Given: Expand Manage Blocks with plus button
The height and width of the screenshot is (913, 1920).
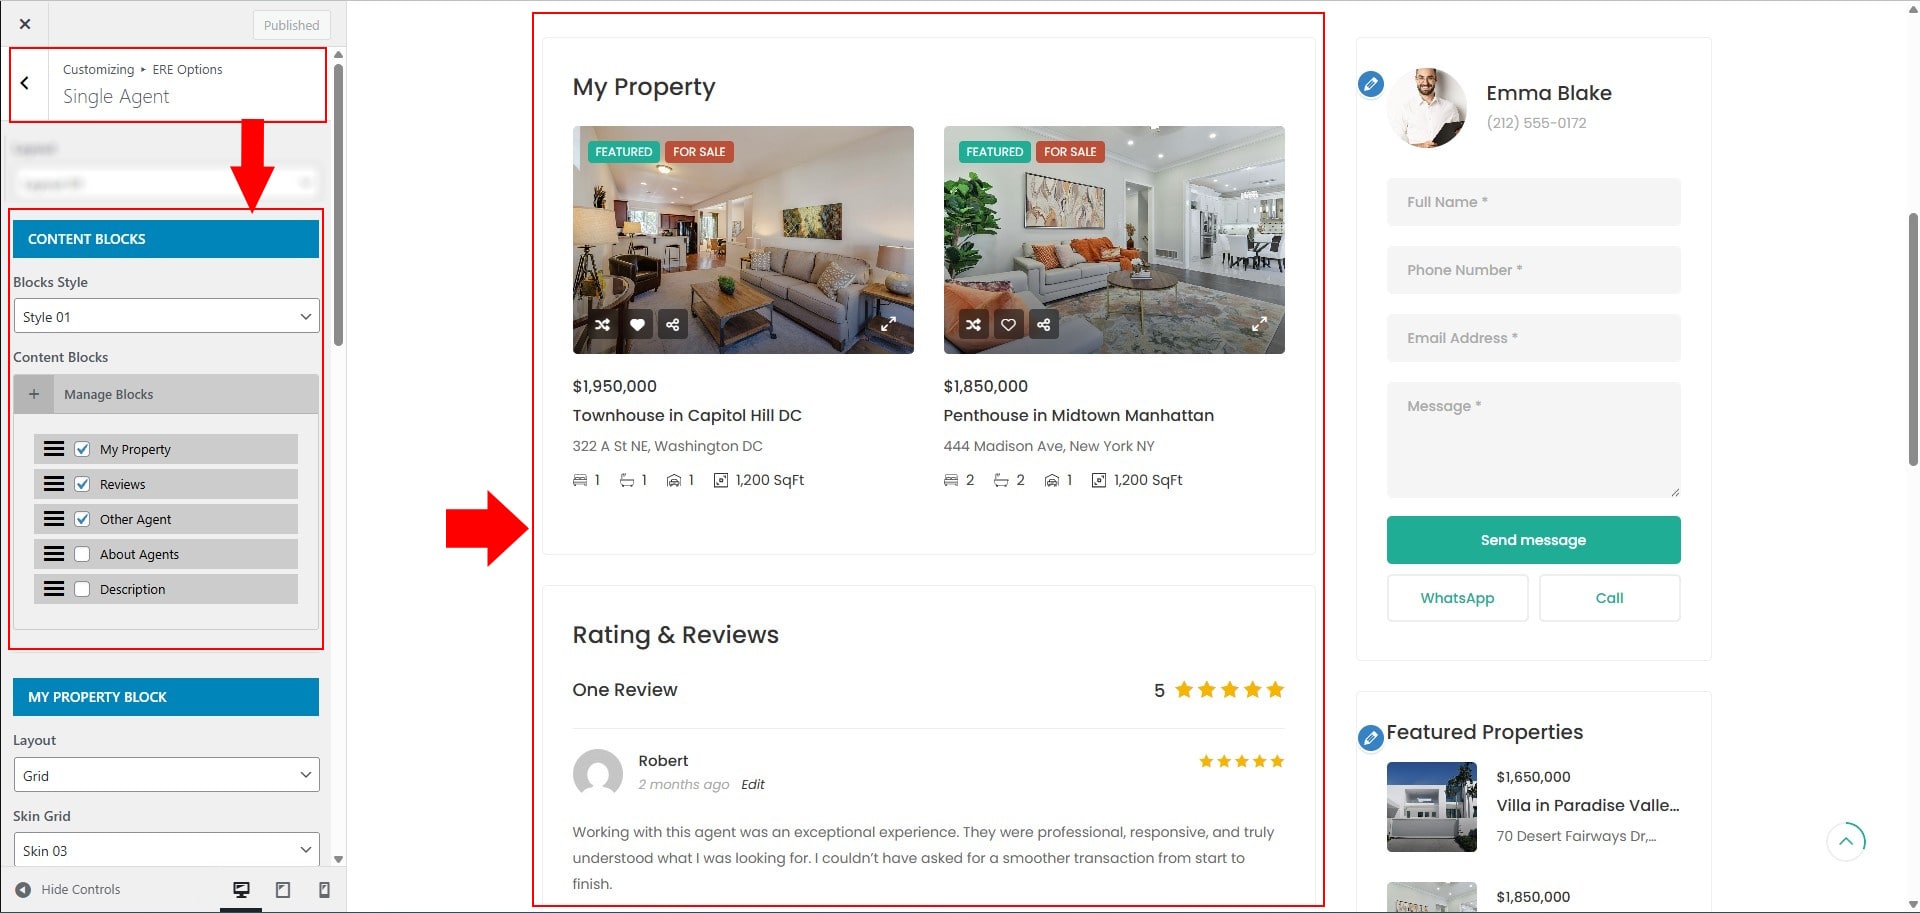Looking at the screenshot, I should (34, 395).
